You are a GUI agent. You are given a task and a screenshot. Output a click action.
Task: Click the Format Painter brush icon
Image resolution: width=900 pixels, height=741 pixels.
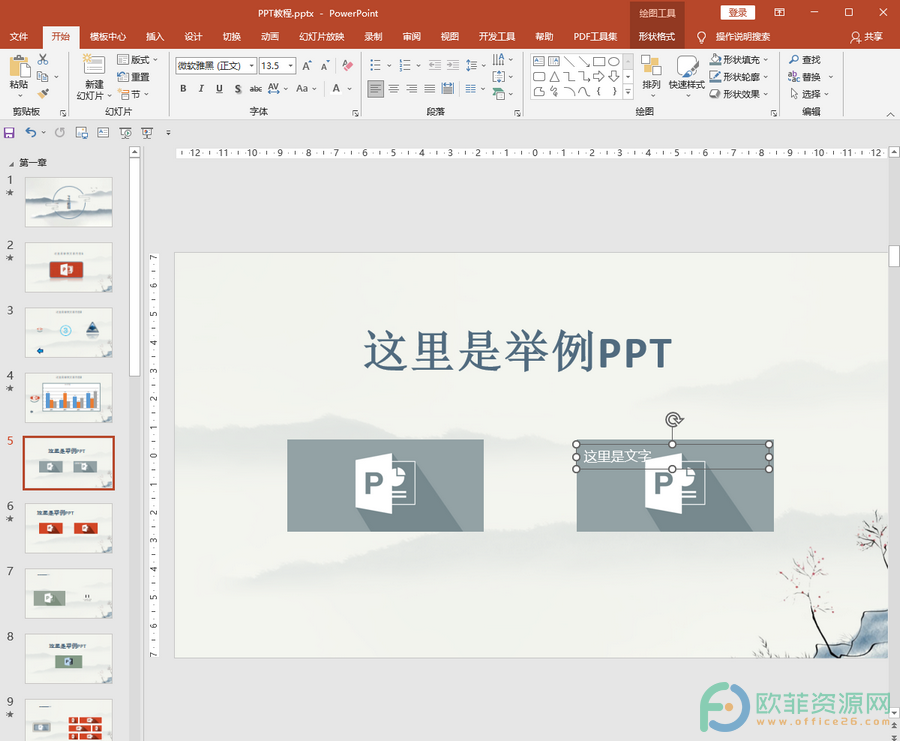43,93
